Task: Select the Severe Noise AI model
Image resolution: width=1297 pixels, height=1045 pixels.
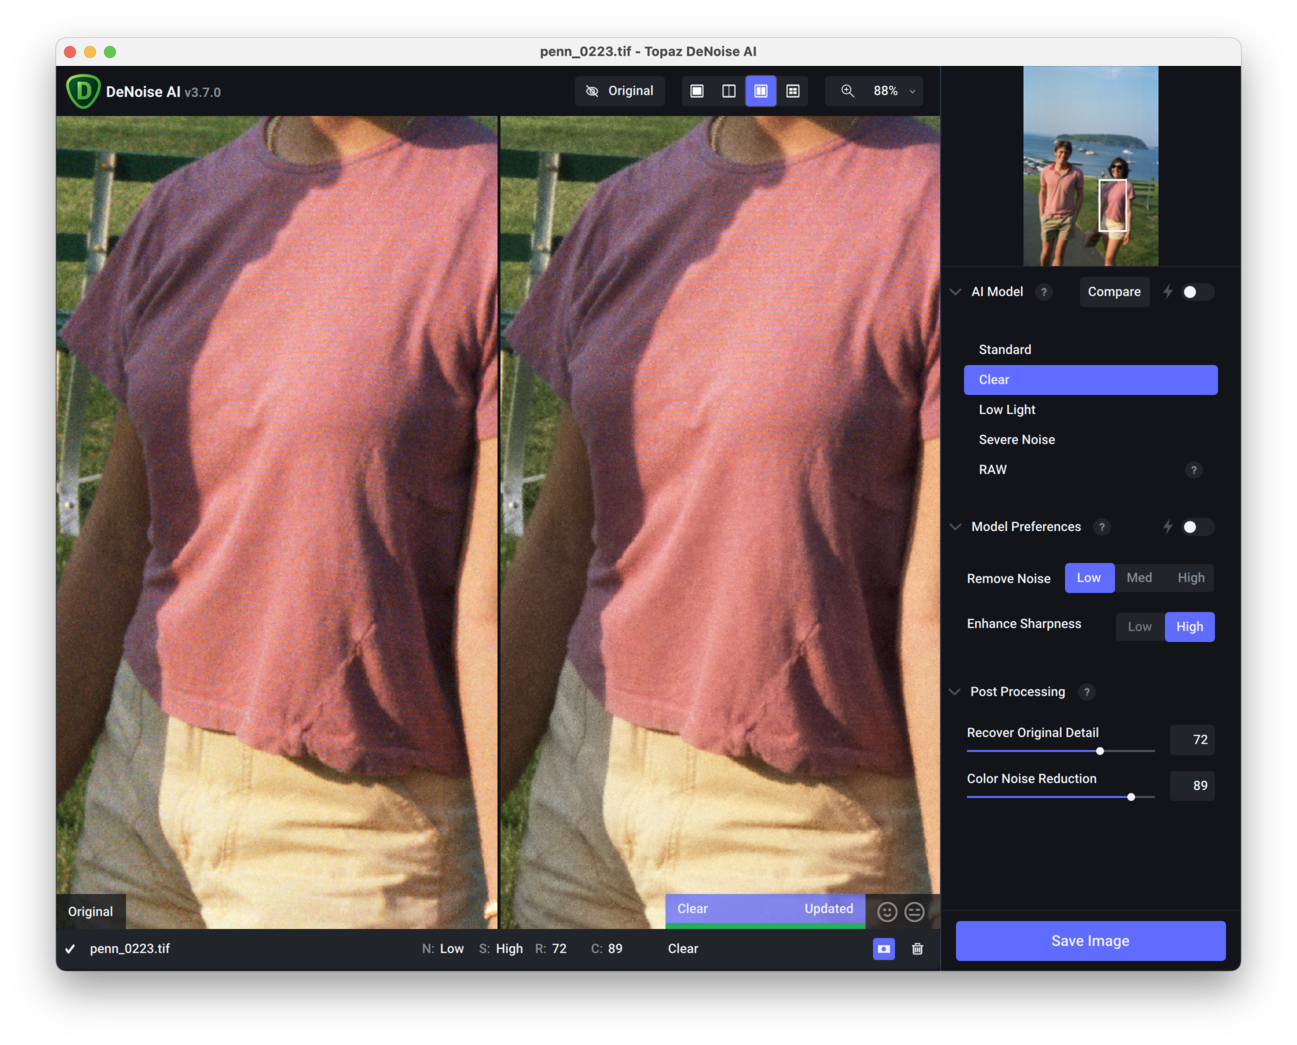Action: click(1016, 440)
